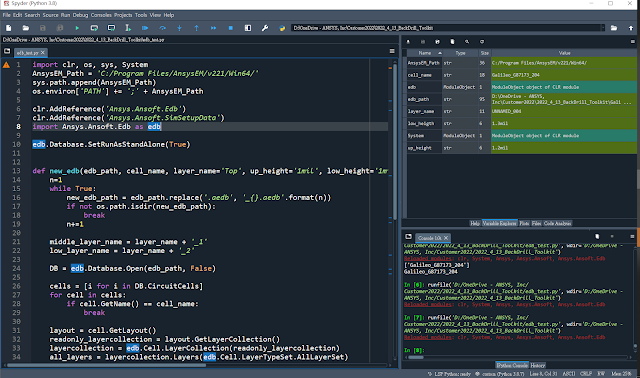Select the IPython Console tab
The width and height of the screenshot is (640, 378).
(512, 365)
